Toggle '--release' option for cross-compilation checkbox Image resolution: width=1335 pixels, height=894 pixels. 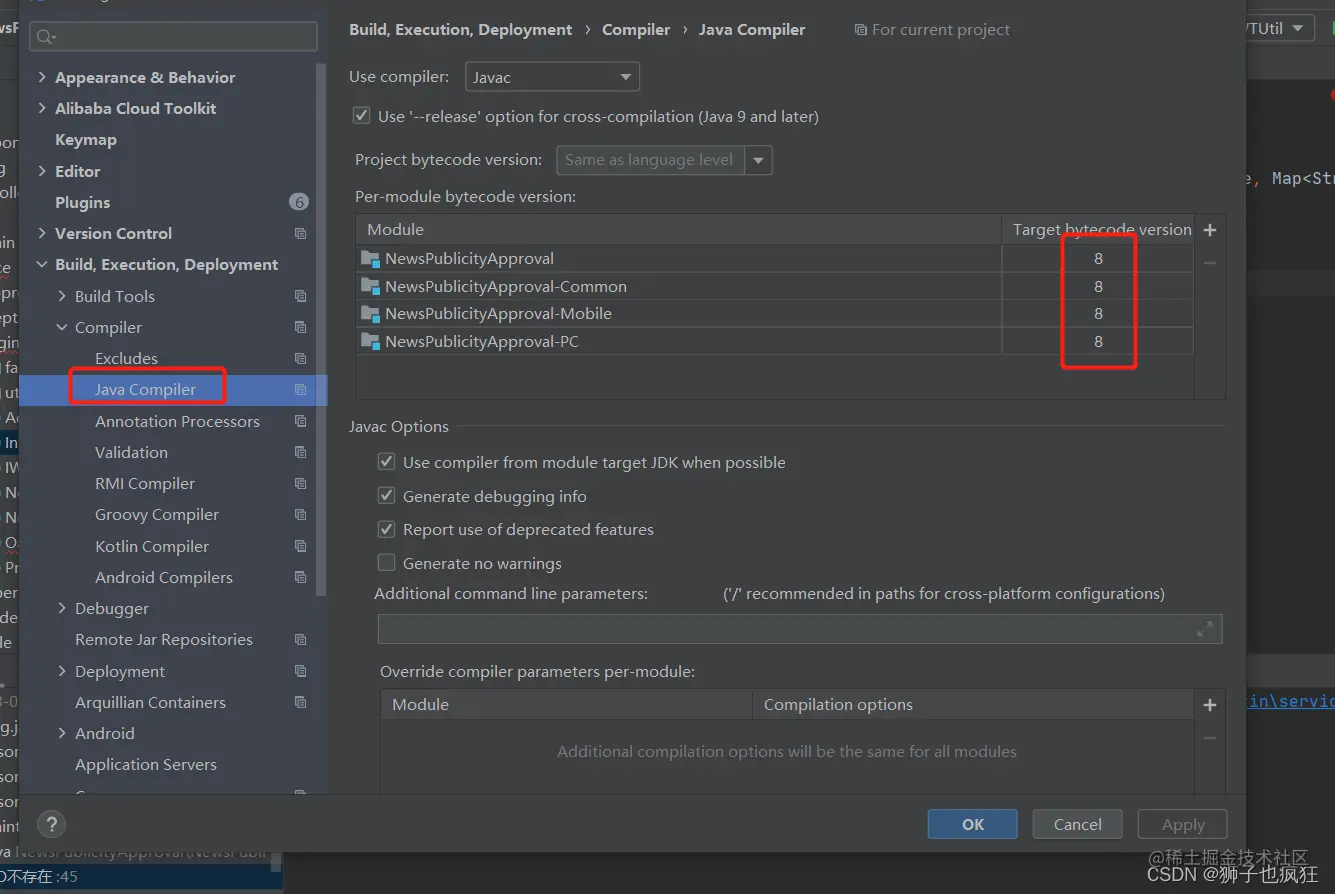pos(362,116)
